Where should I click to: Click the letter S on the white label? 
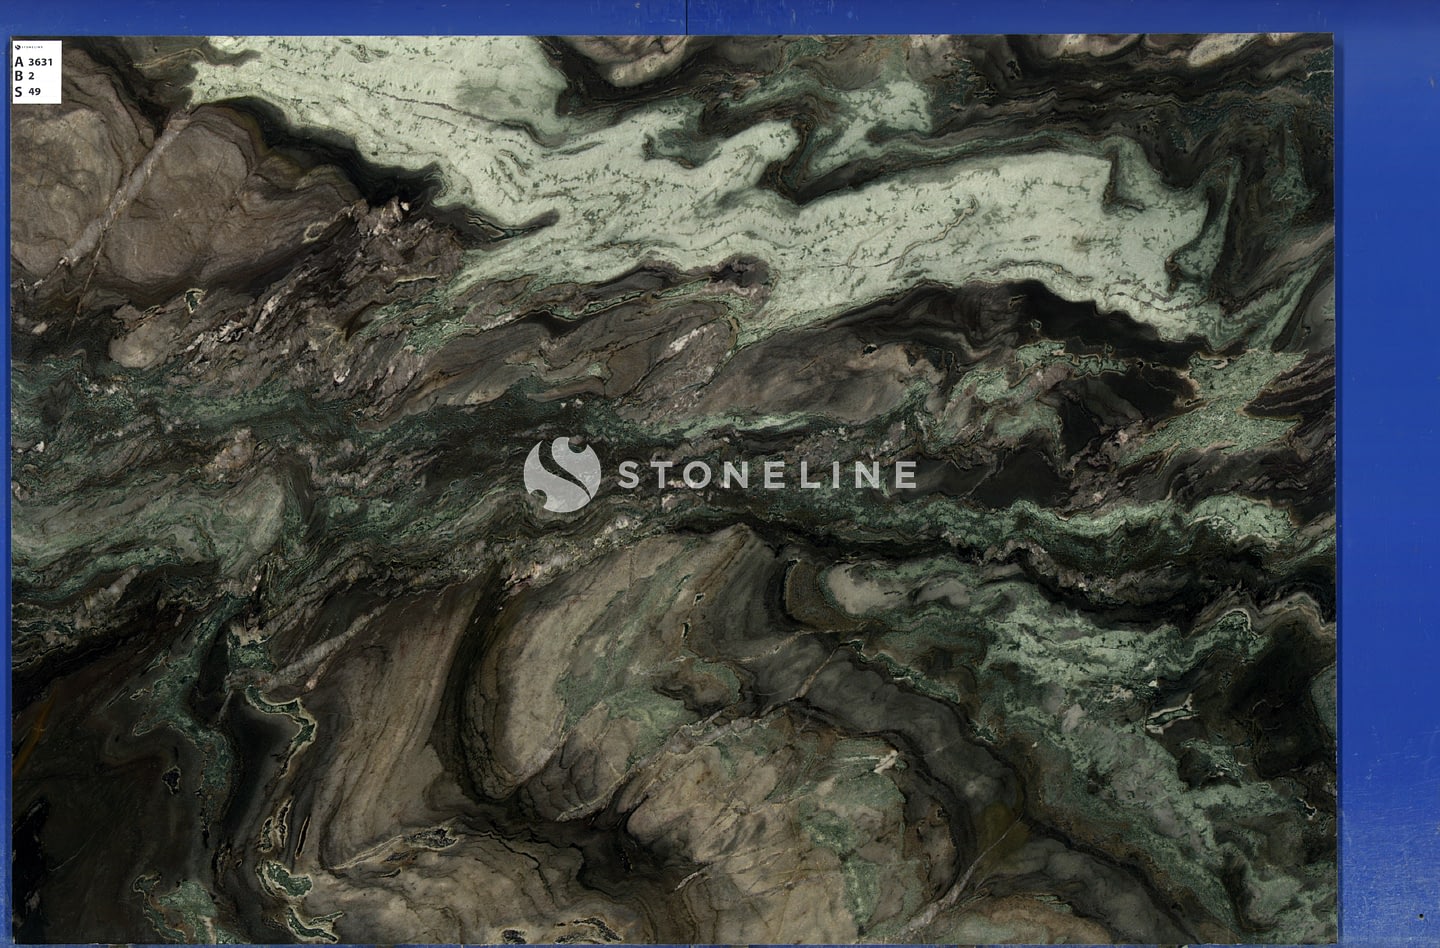[18, 91]
